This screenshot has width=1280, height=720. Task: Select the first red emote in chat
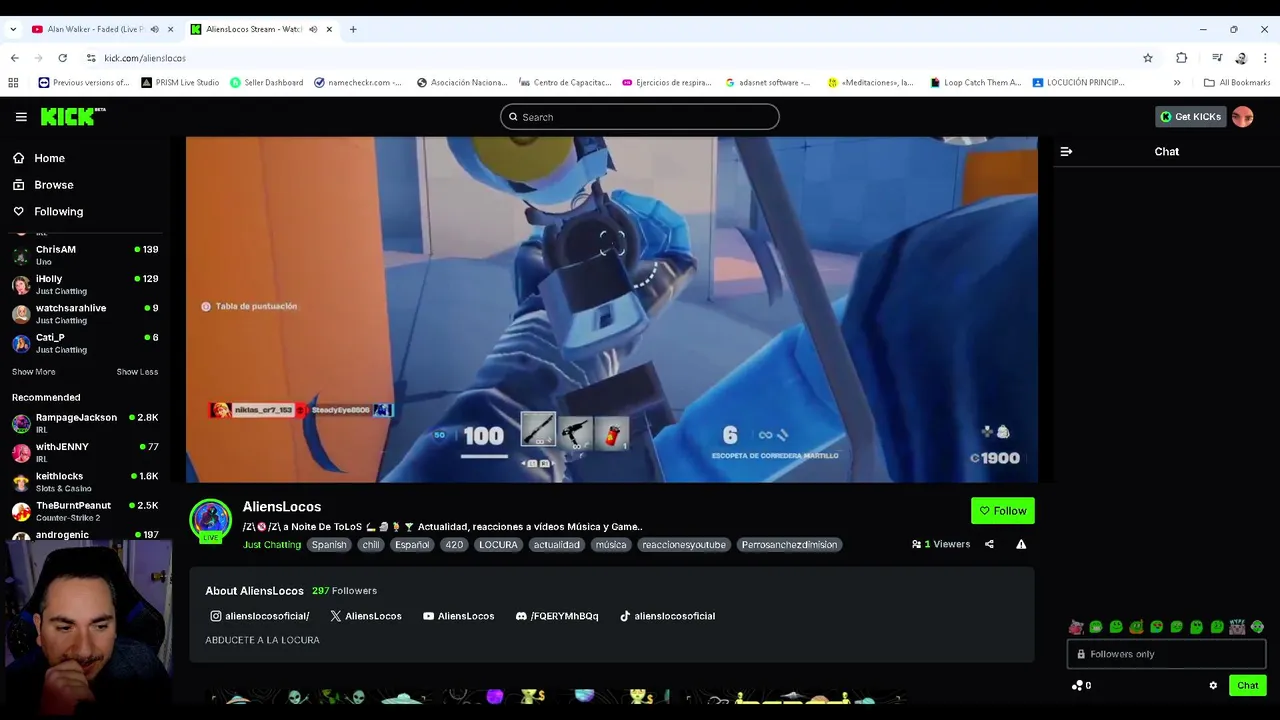1076,627
